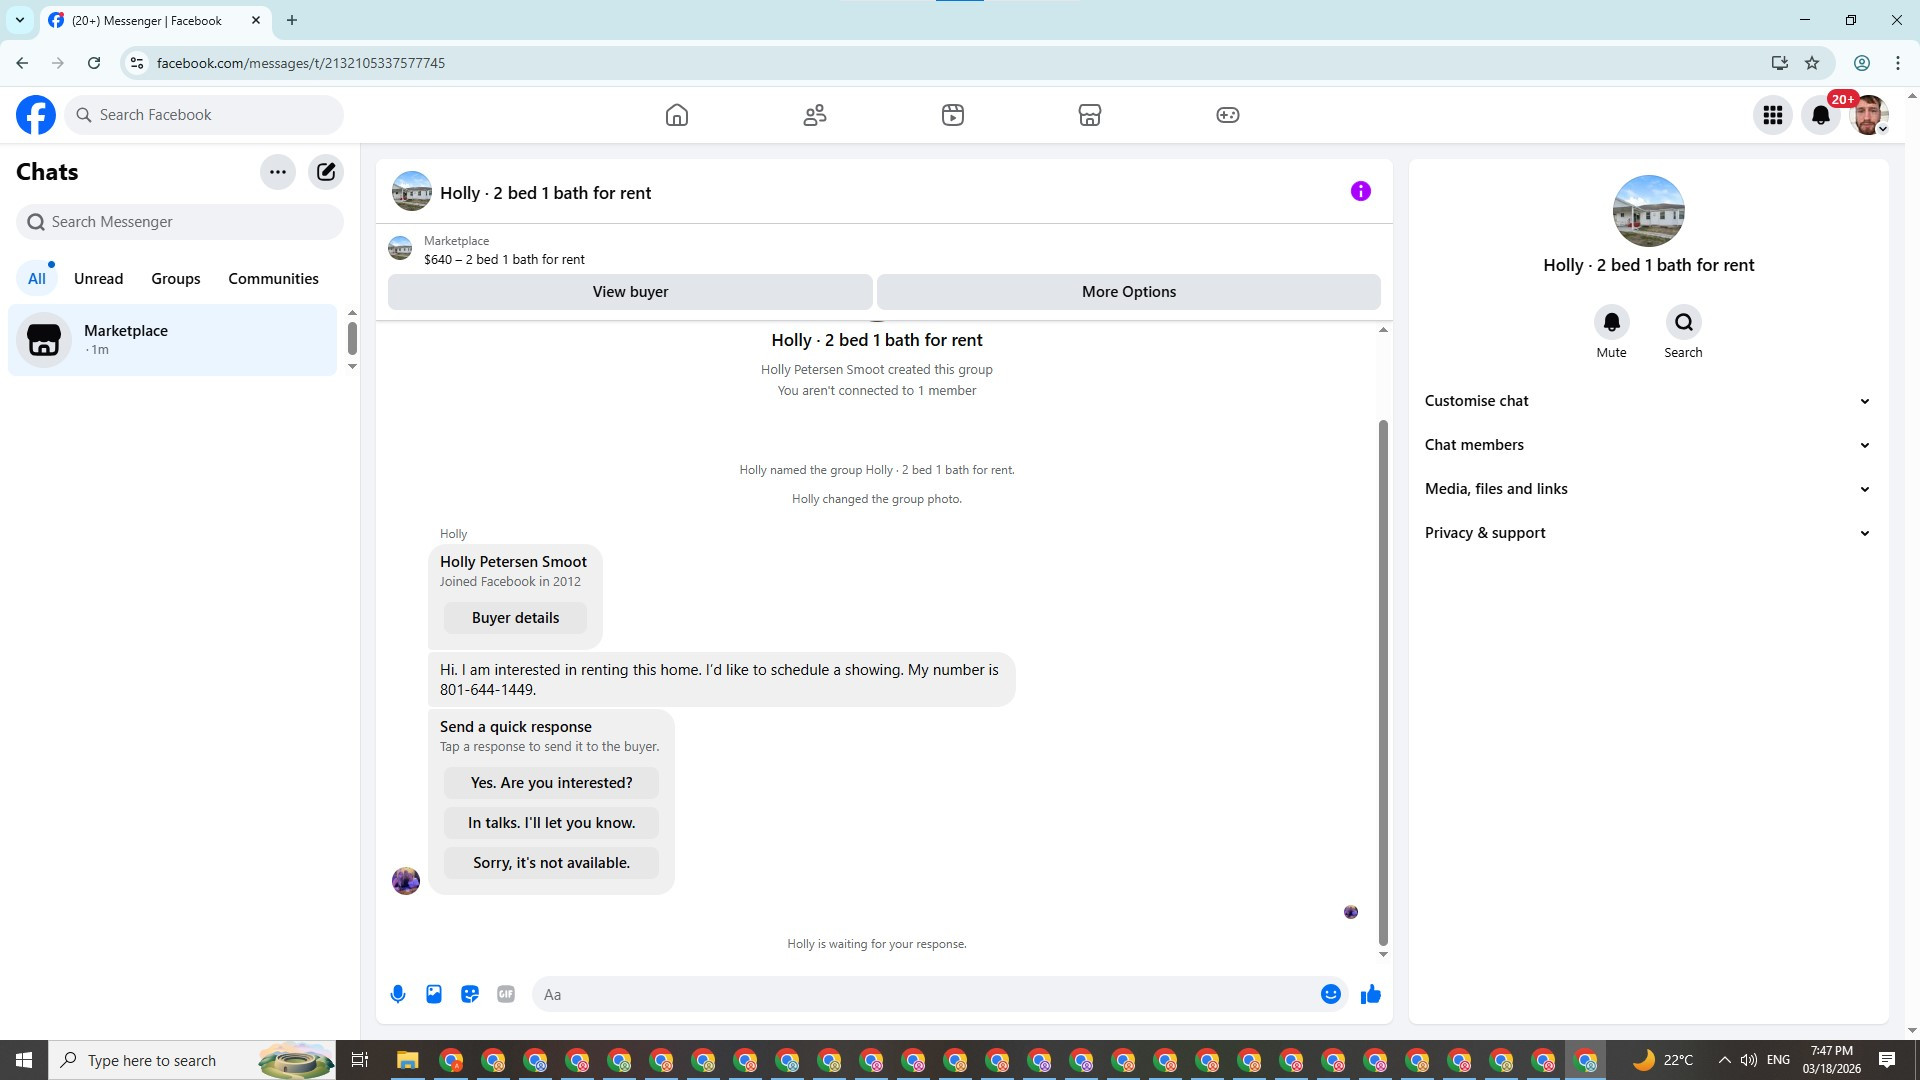The image size is (1920, 1080).
Task: Switch to the Communities tab
Action: (x=273, y=279)
